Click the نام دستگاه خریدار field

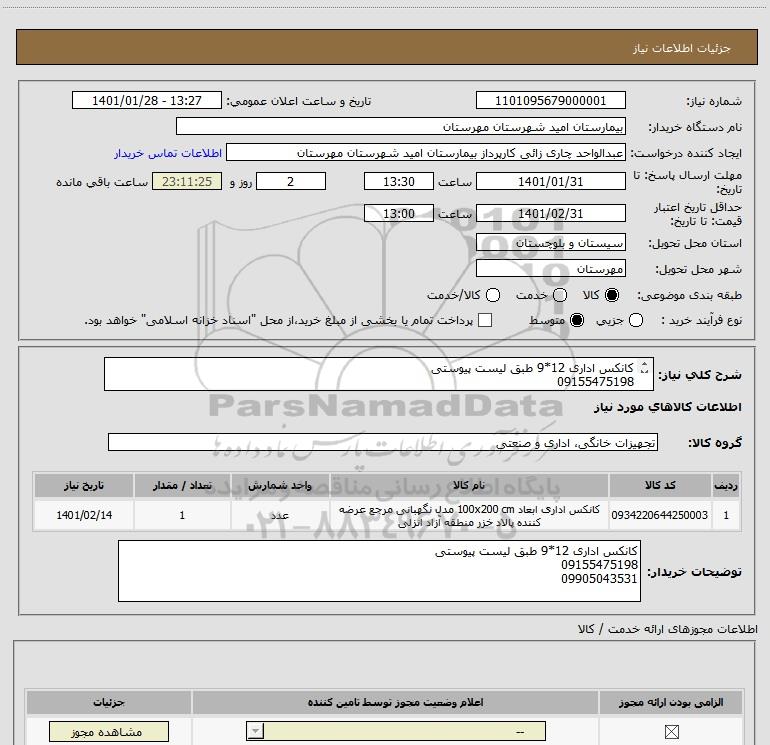point(401,127)
